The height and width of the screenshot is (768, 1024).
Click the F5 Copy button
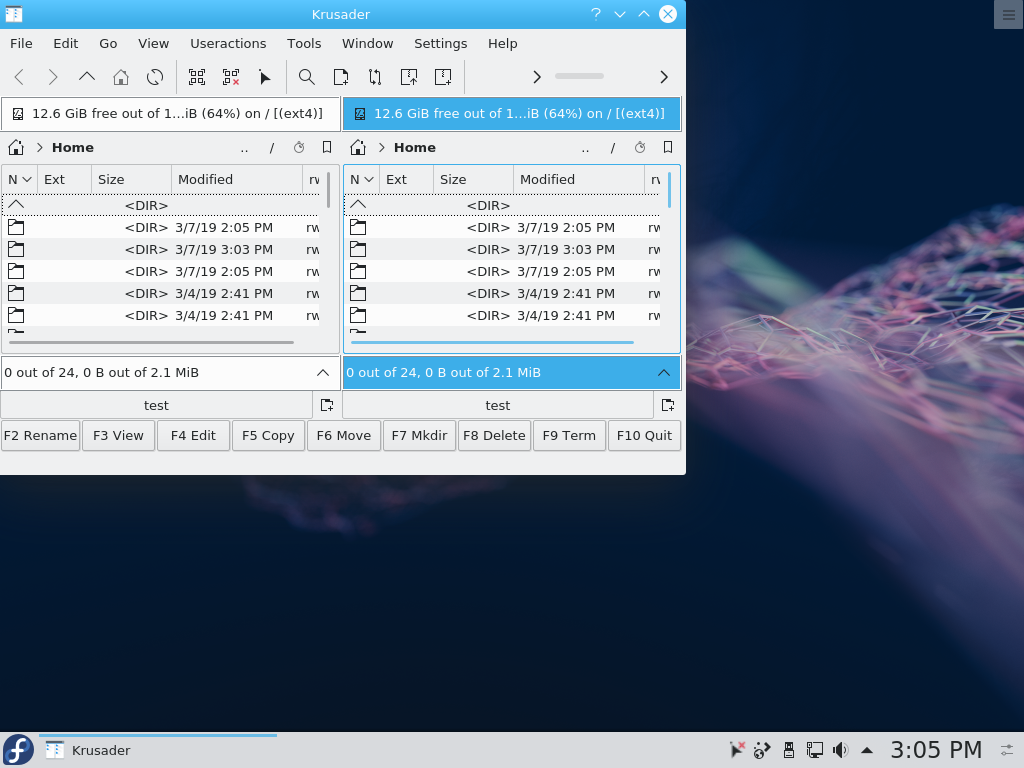click(x=268, y=436)
